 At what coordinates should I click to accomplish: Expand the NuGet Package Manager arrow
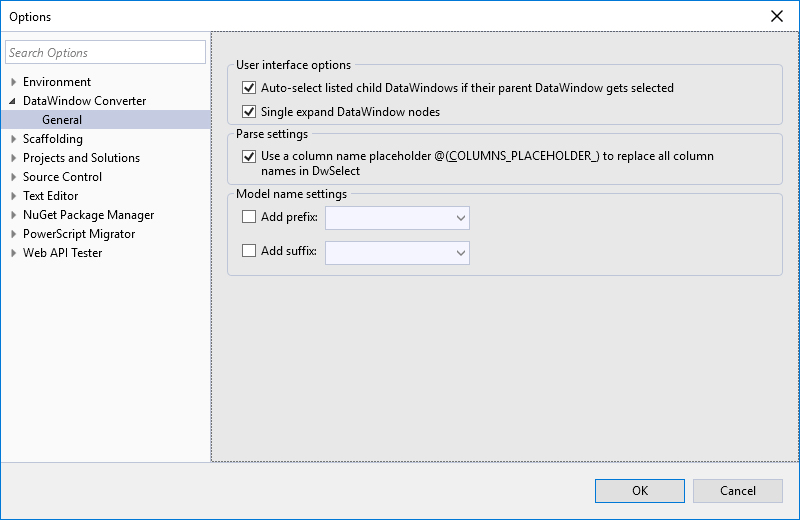tap(13, 215)
